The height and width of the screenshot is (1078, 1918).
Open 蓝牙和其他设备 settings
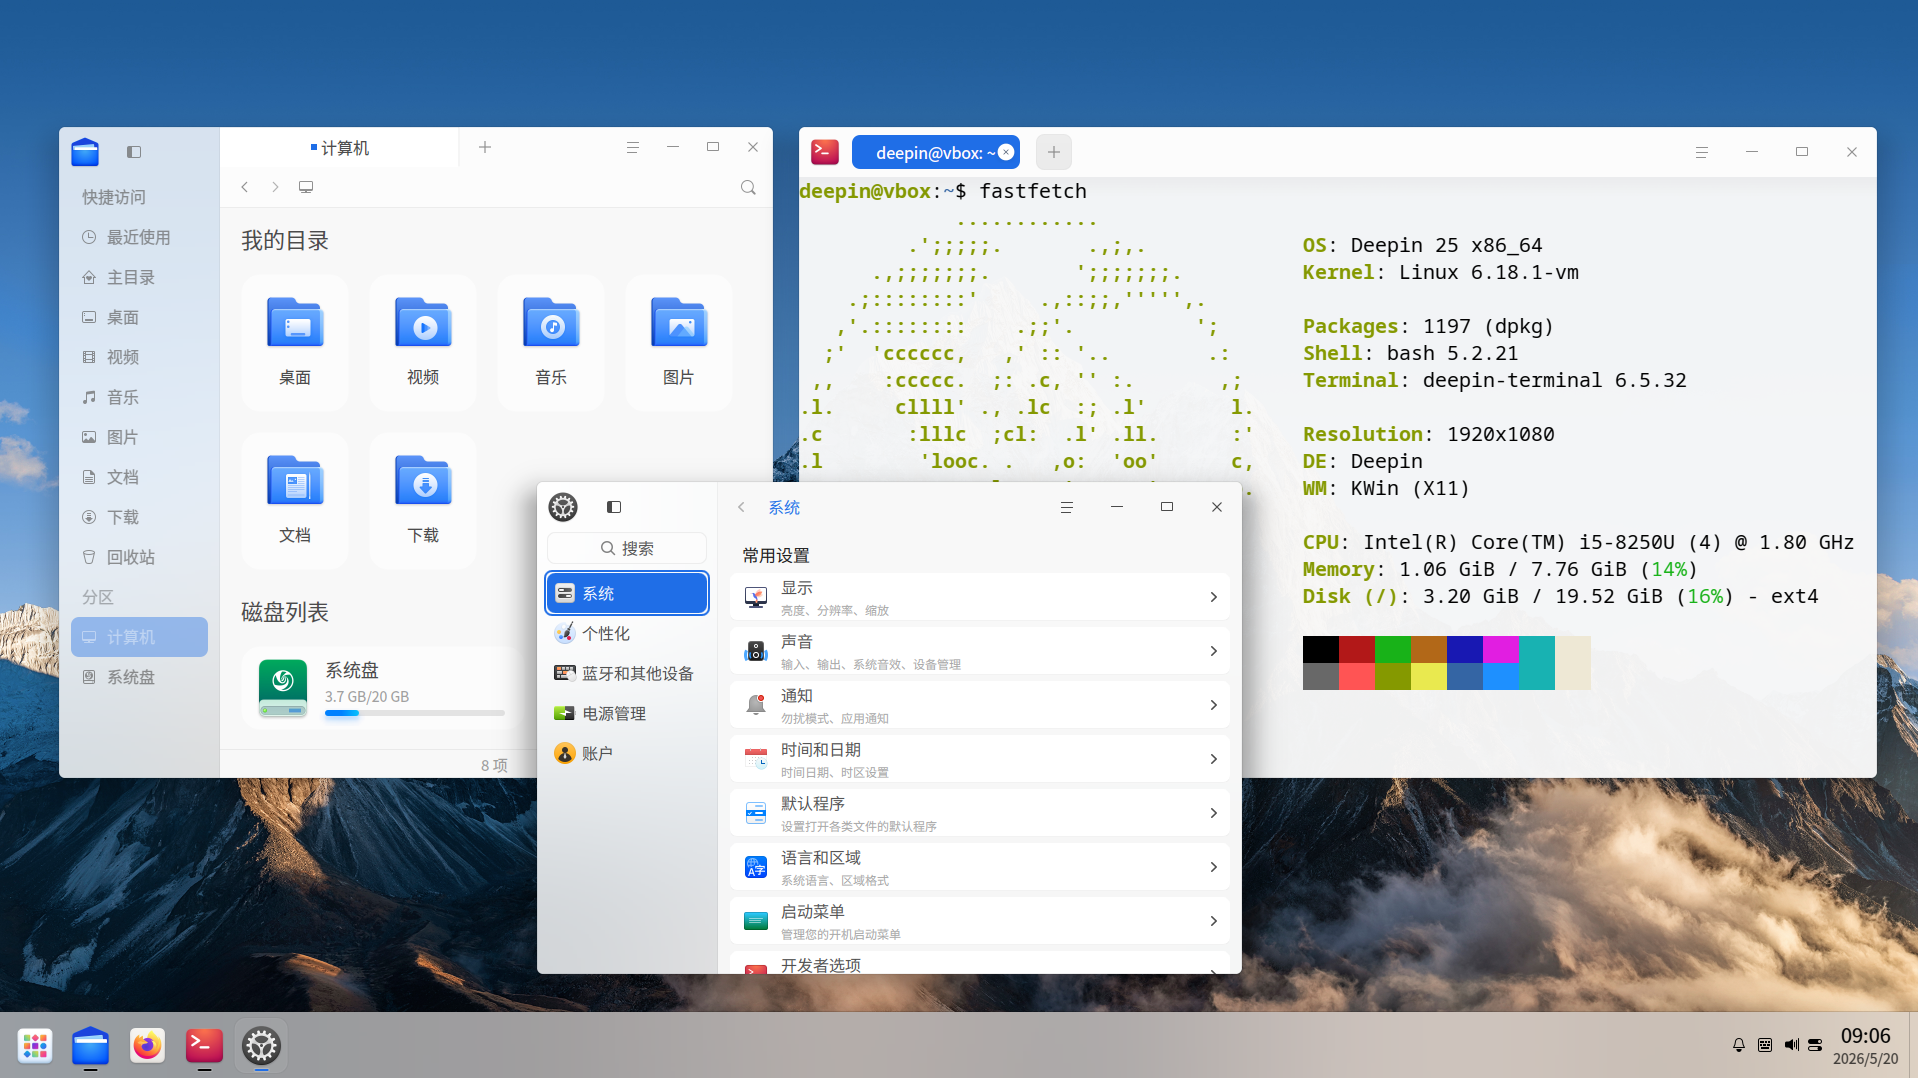pos(627,673)
